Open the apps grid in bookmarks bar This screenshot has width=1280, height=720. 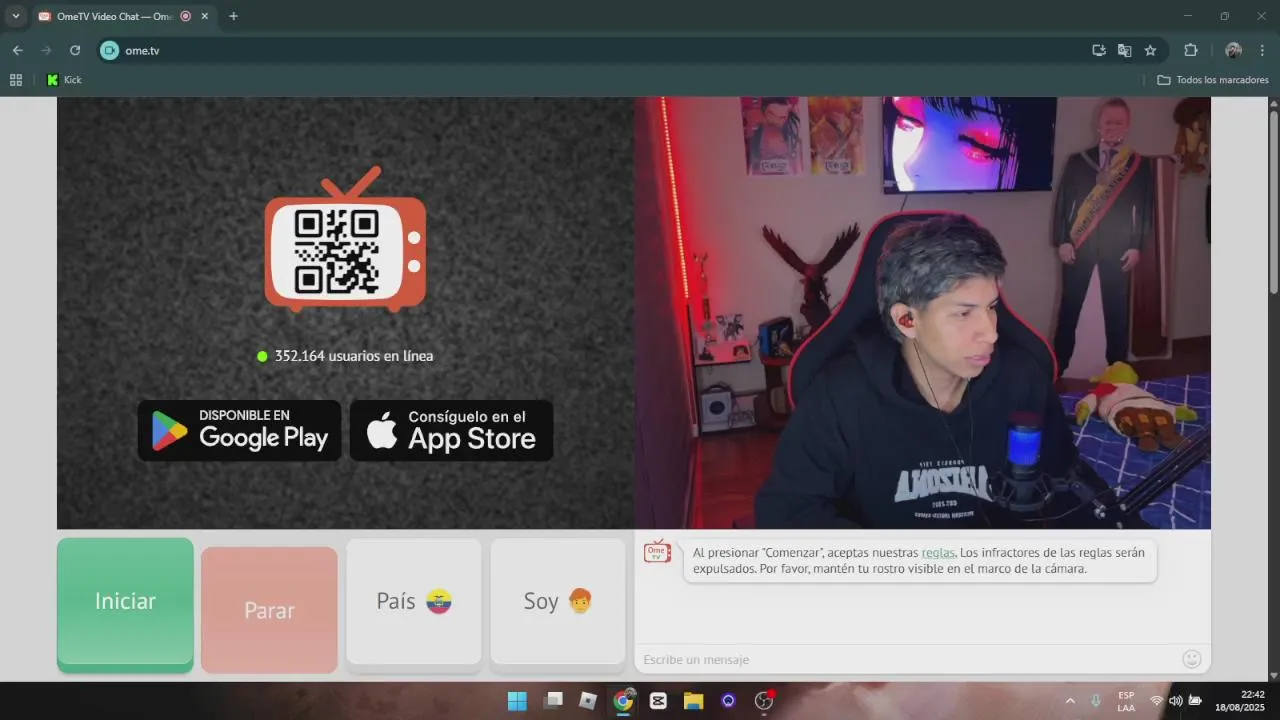(x=16, y=80)
